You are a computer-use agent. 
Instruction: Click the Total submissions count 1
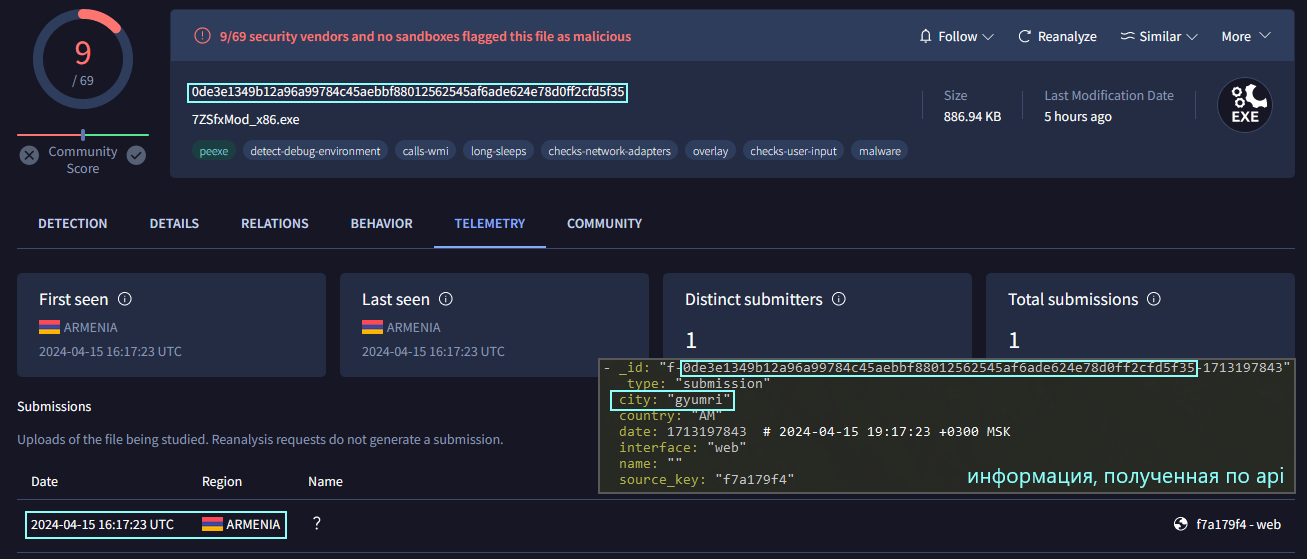coord(1013,340)
